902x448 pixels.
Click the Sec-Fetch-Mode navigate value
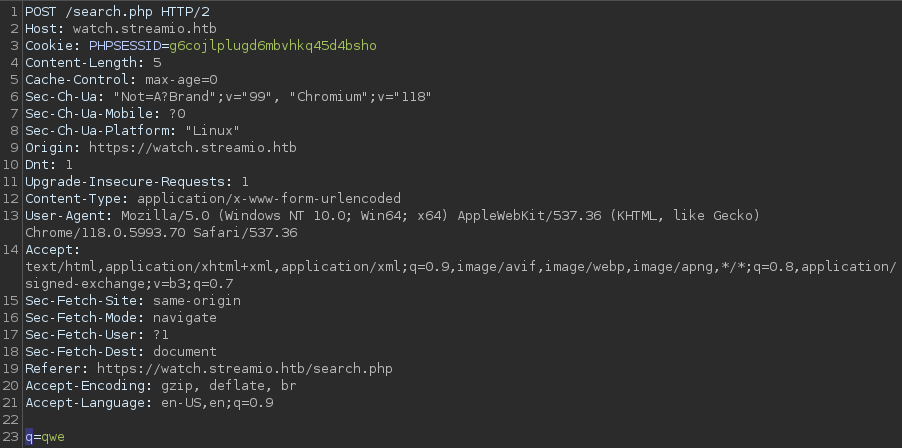tap(185, 317)
